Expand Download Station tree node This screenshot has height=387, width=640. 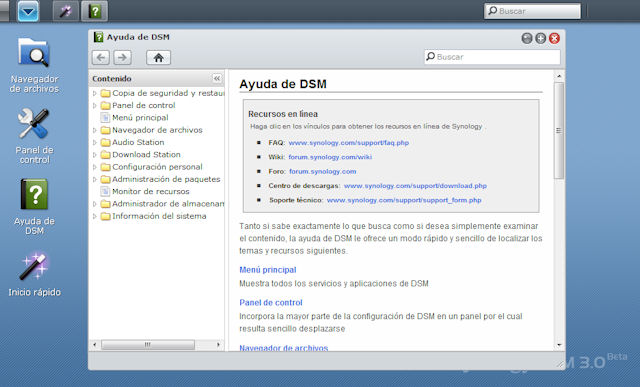click(x=95, y=155)
